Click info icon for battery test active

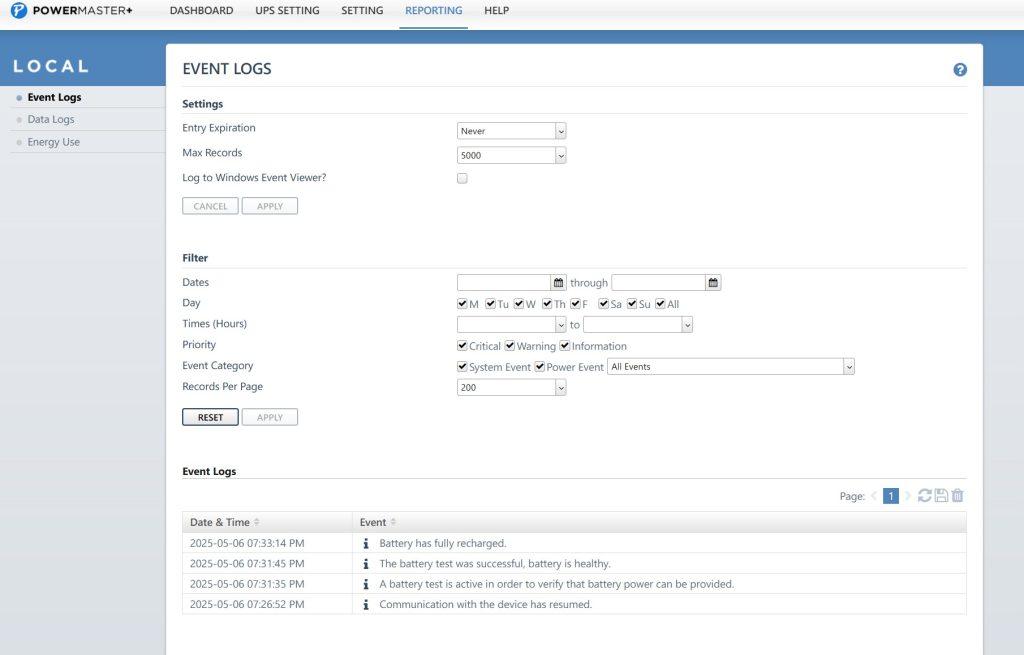(366, 584)
